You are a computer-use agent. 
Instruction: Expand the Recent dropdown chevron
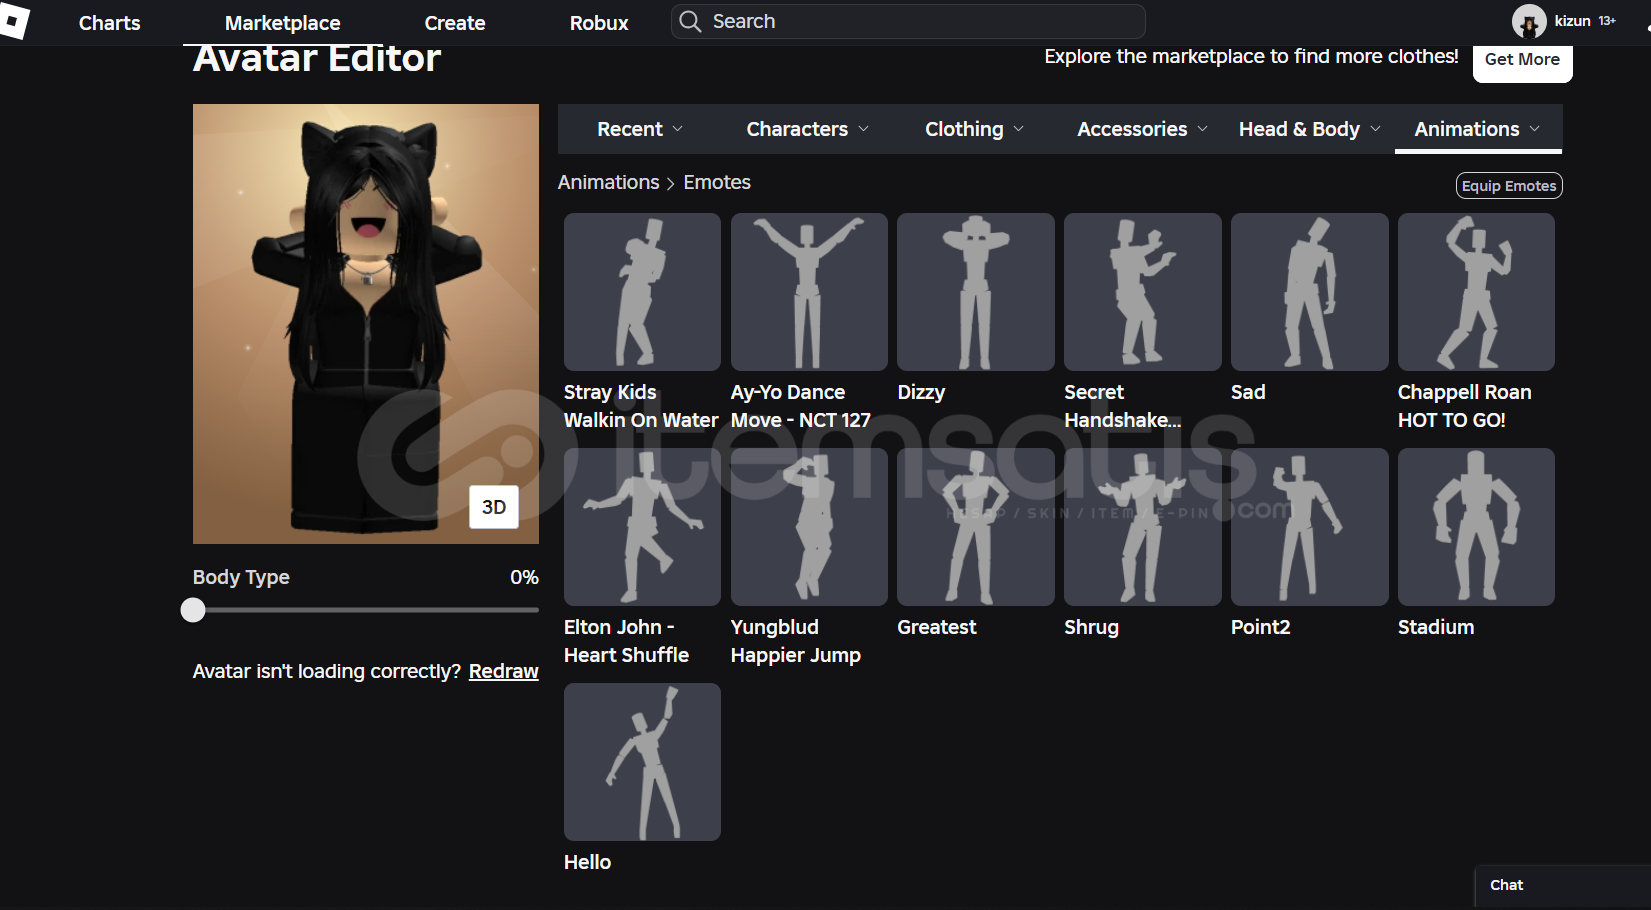(x=678, y=129)
